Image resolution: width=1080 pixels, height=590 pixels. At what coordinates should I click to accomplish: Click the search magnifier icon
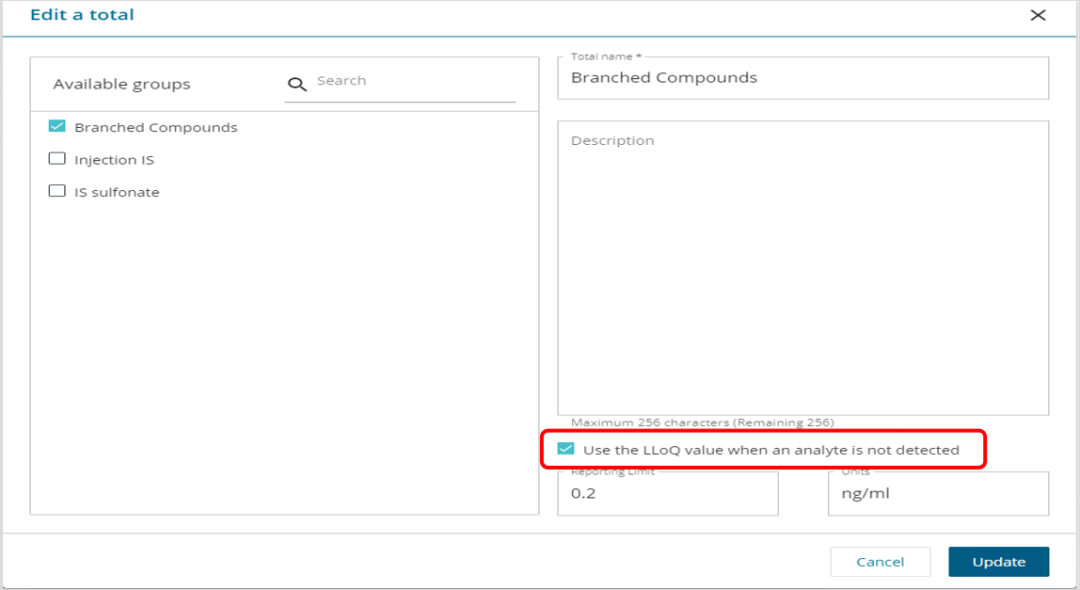297,84
